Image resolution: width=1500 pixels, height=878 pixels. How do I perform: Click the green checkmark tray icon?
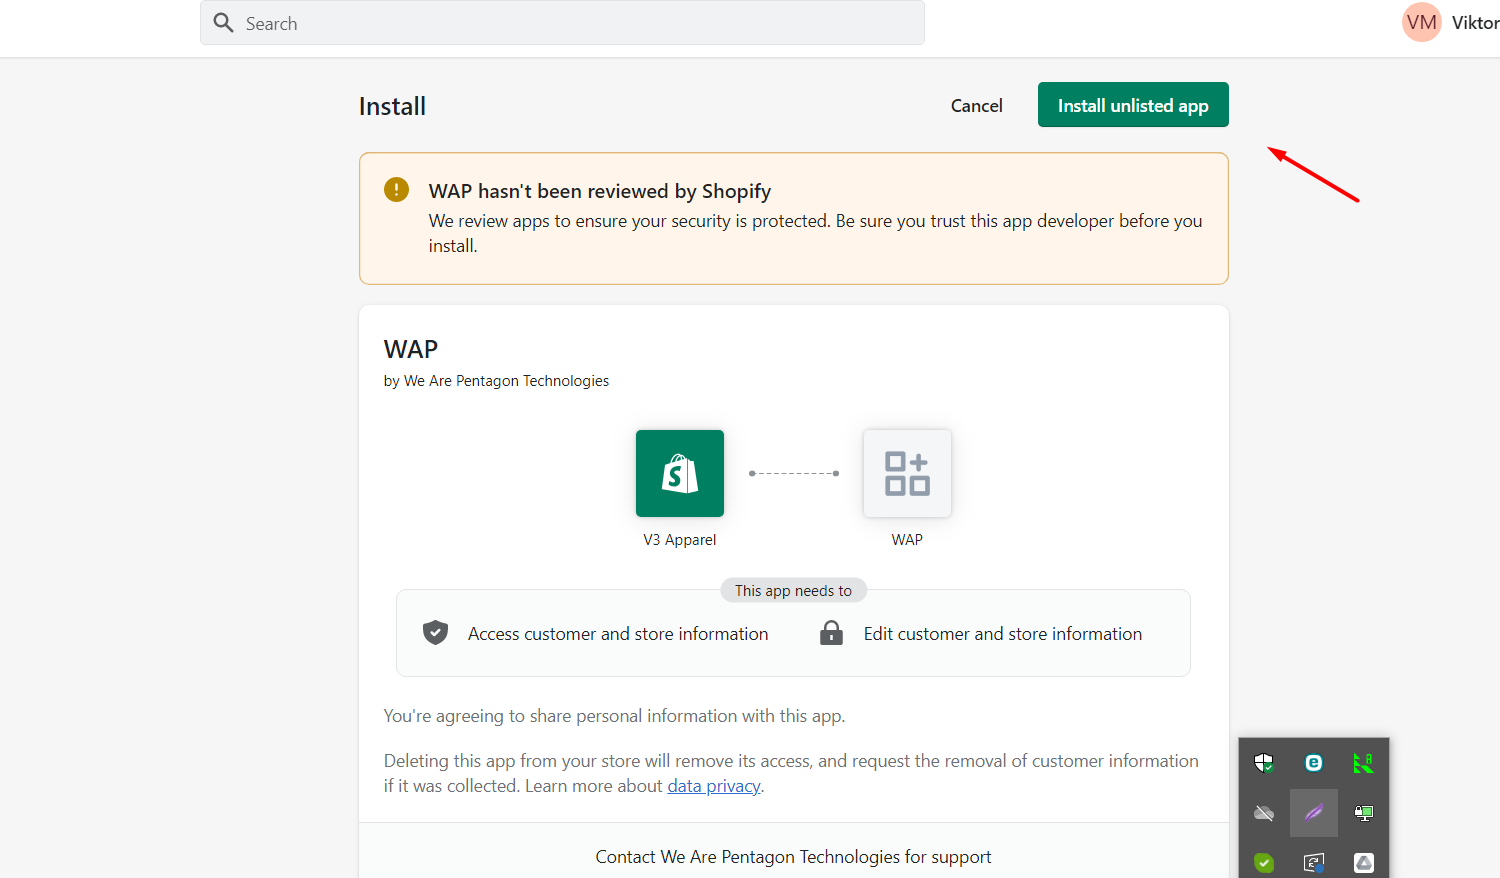[x=1264, y=862]
